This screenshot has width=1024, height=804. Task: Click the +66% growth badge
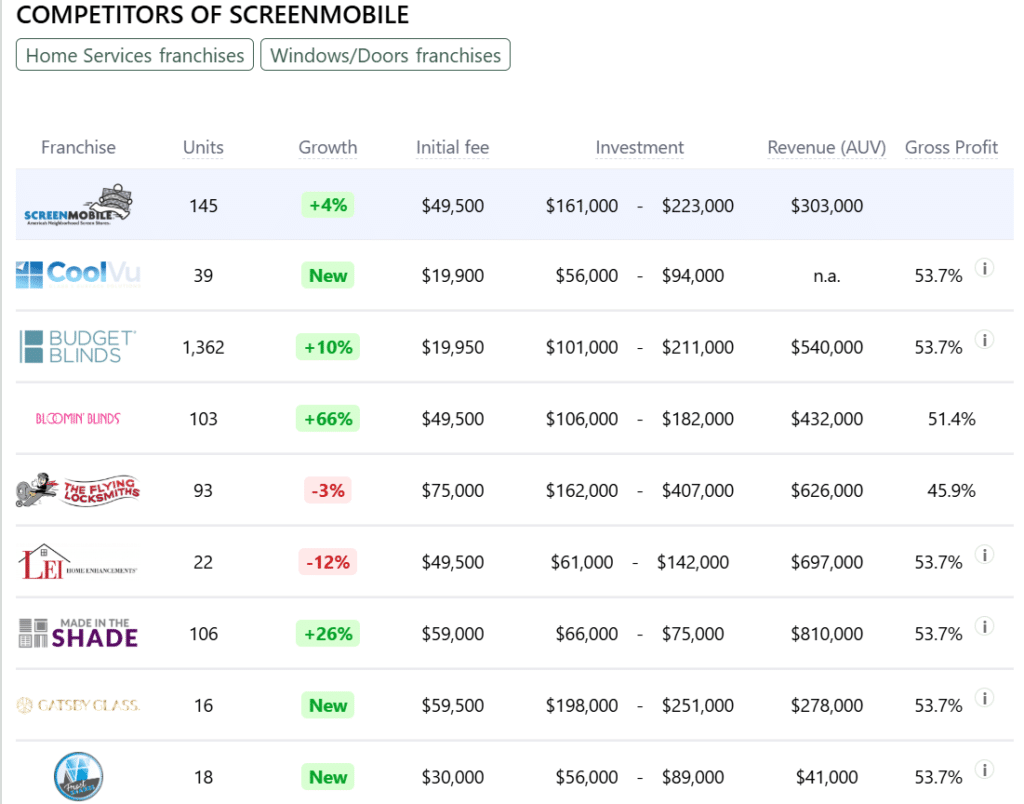click(328, 419)
